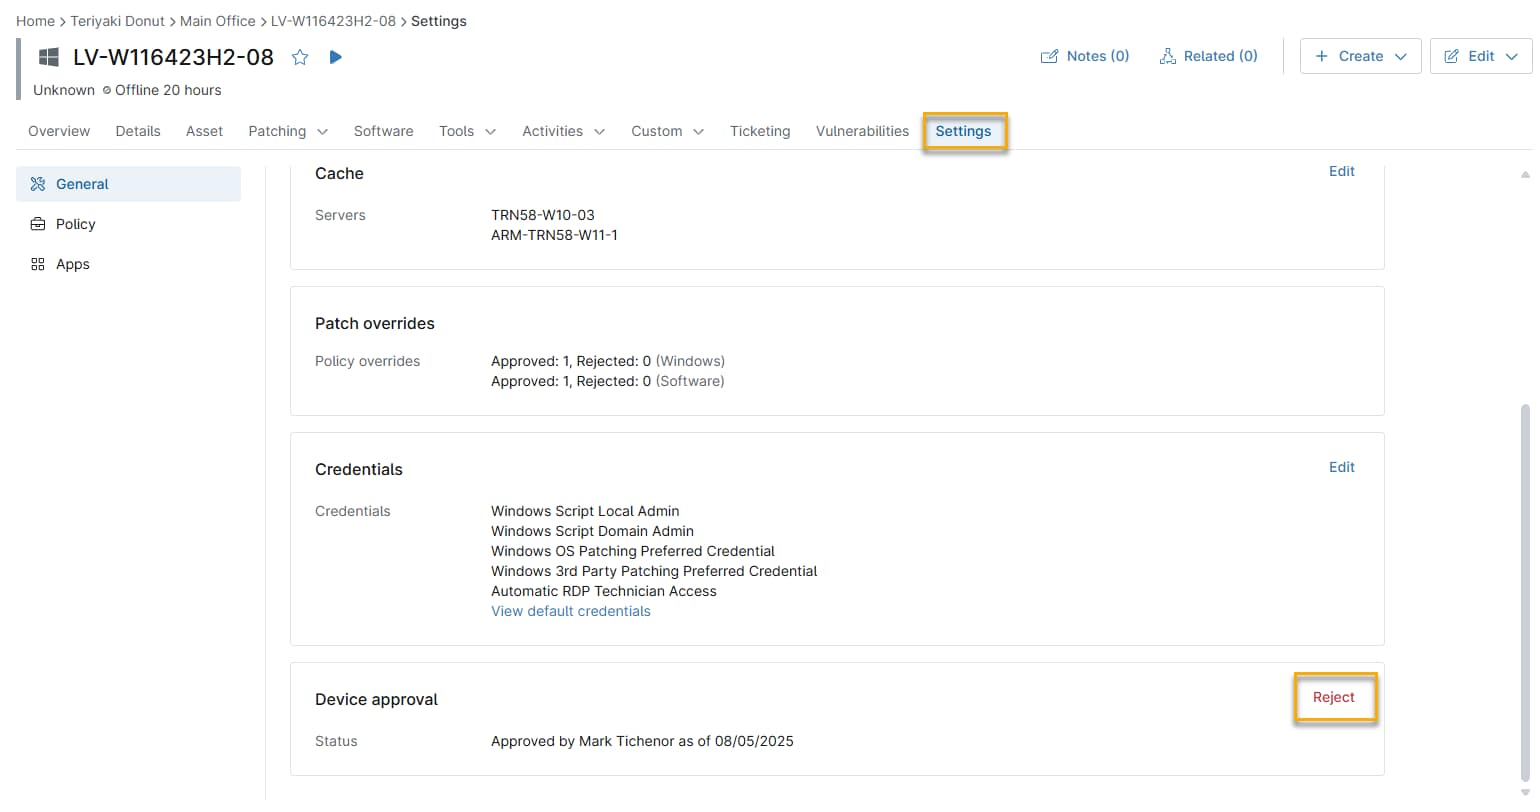
Task: Open Notes (0) for this device
Action: [x=1085, y=56]
